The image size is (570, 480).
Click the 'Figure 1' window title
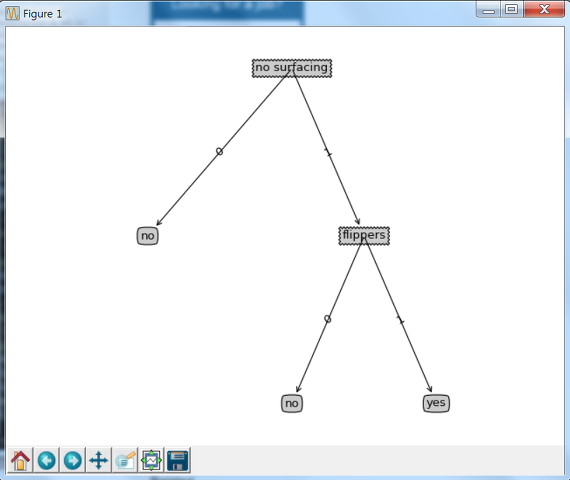pyautogui.click(x=43, y=14)
